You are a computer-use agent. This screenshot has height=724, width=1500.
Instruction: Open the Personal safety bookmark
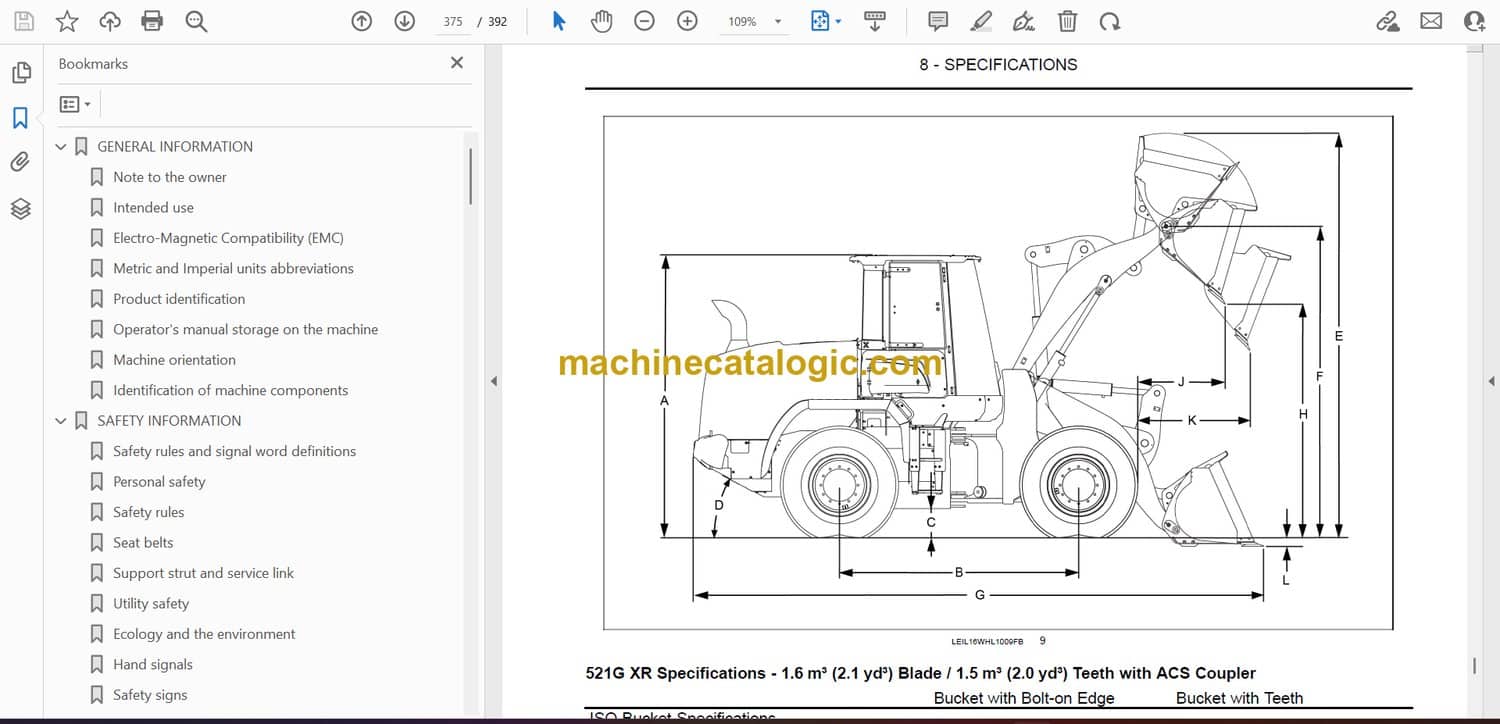(159, 482)
